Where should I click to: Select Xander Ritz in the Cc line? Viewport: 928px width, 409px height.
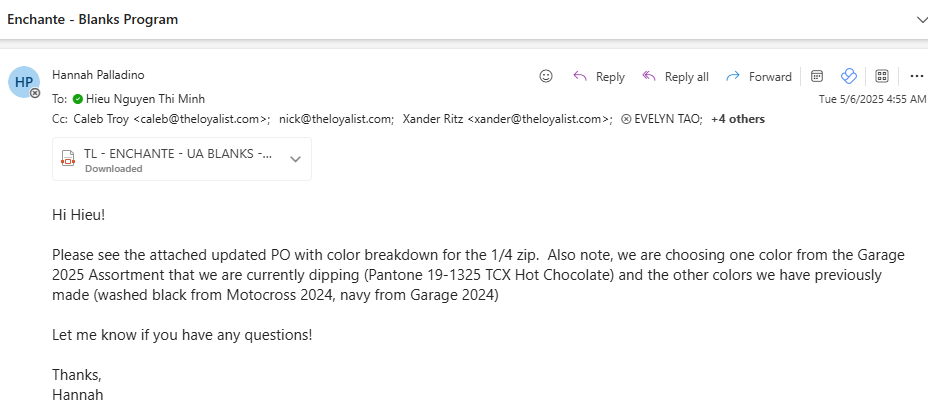tap(507, 119)
